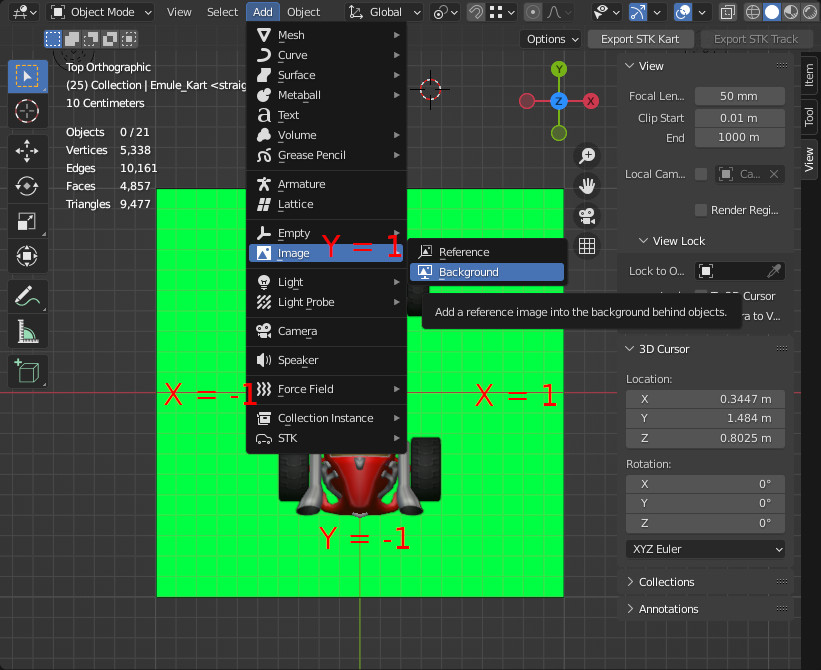Switch orthographic/perspective grid icon
Image resolution: width=821 pixels, height=670 pixels.
pos(587,245)
